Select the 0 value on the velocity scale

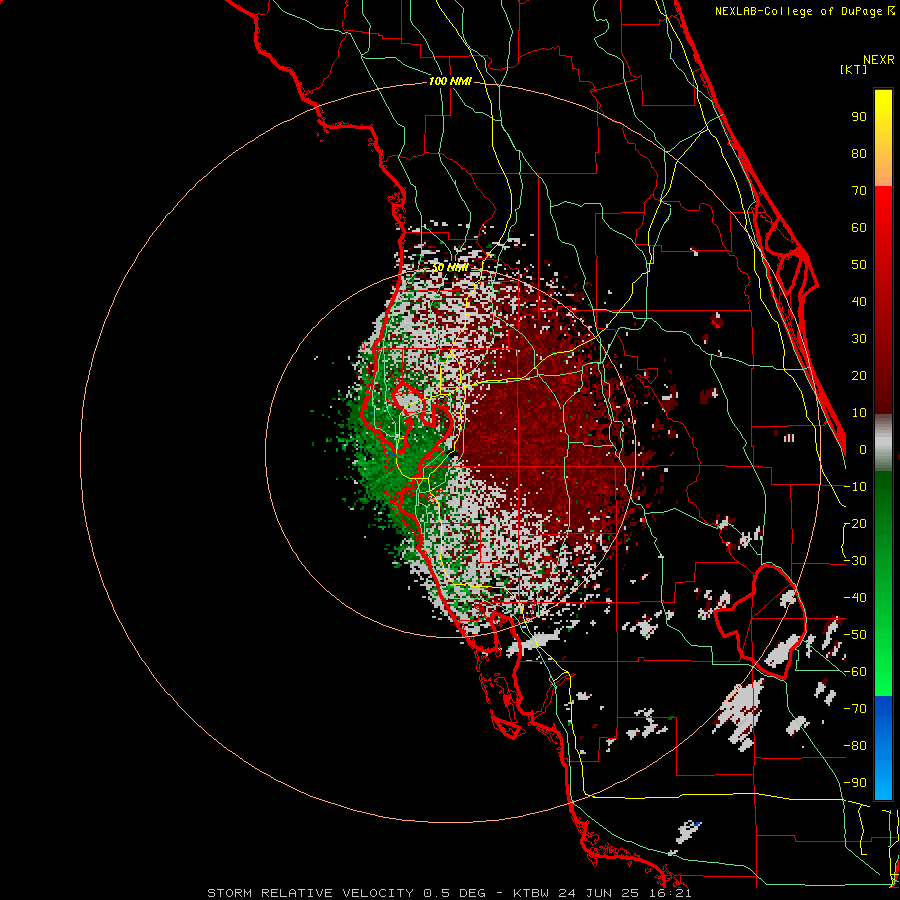tap(863, 449)
